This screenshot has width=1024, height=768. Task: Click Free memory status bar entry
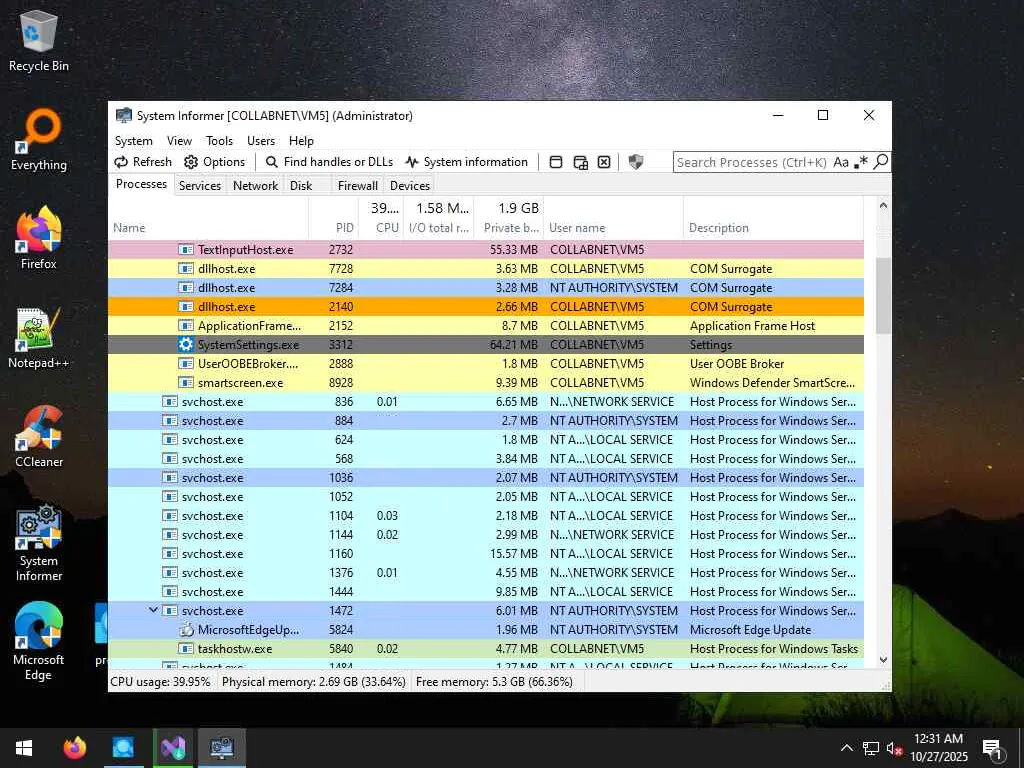point(494,682)
